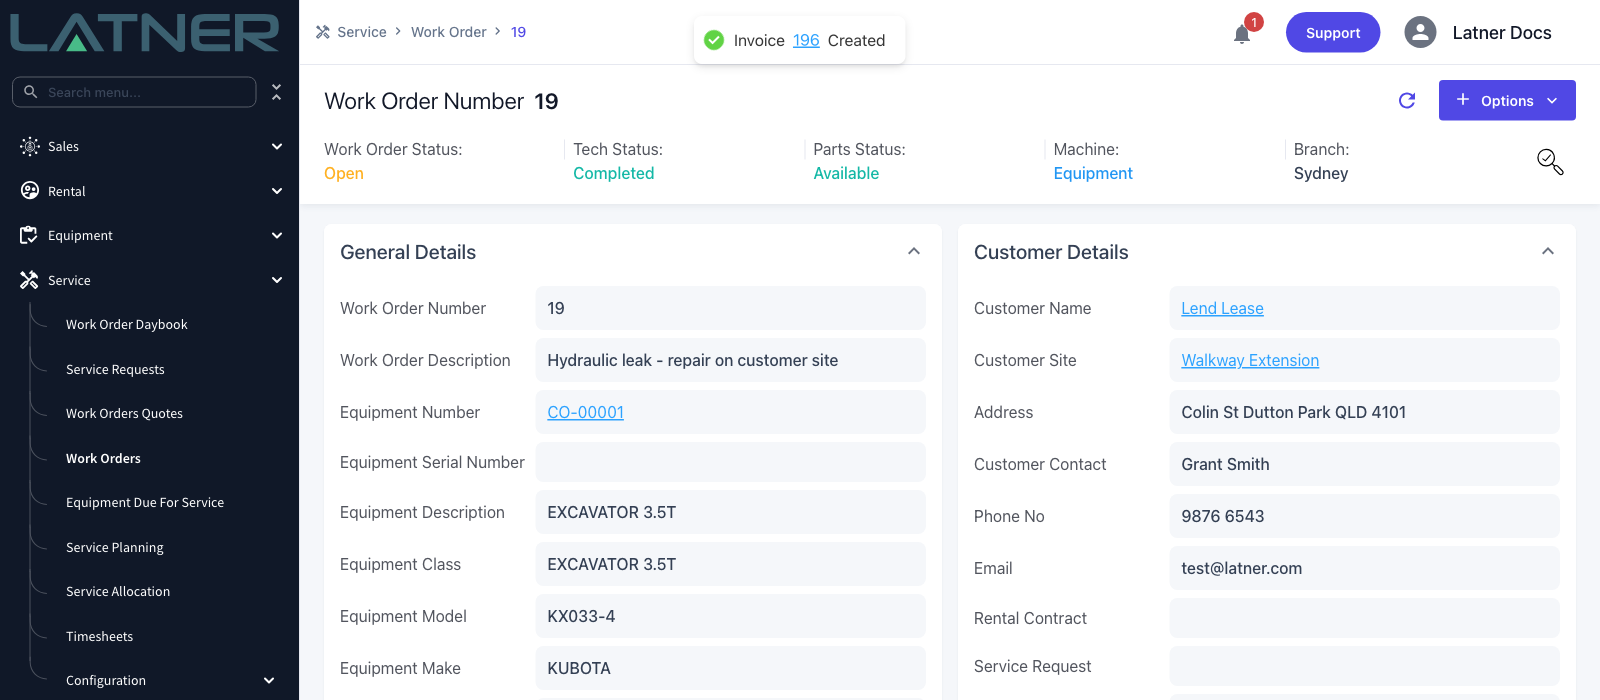Viewport: 1600px width, 700px height.
Task: Click the Rental Contract field
Action: click(1364, 618)
